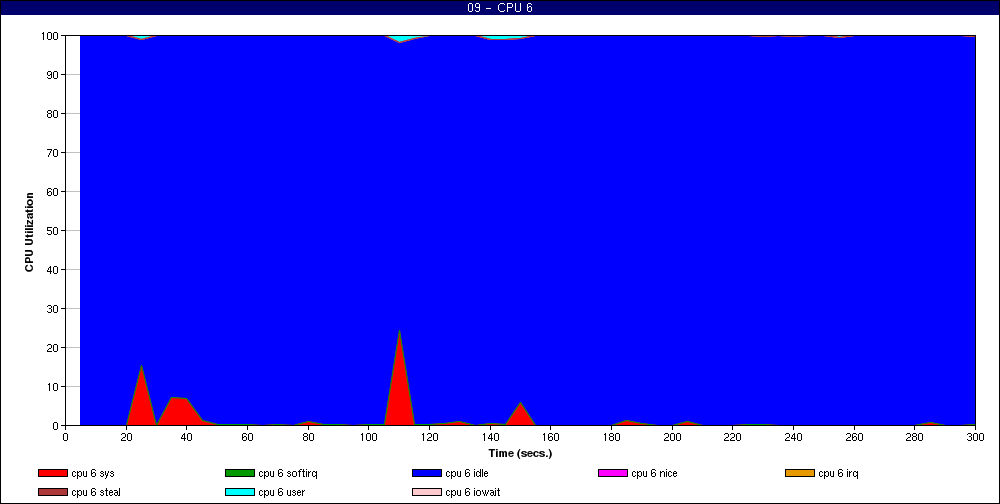Click the x-axis tick label 300
This screenshot has width=1000, height=504.
(976, 437)
